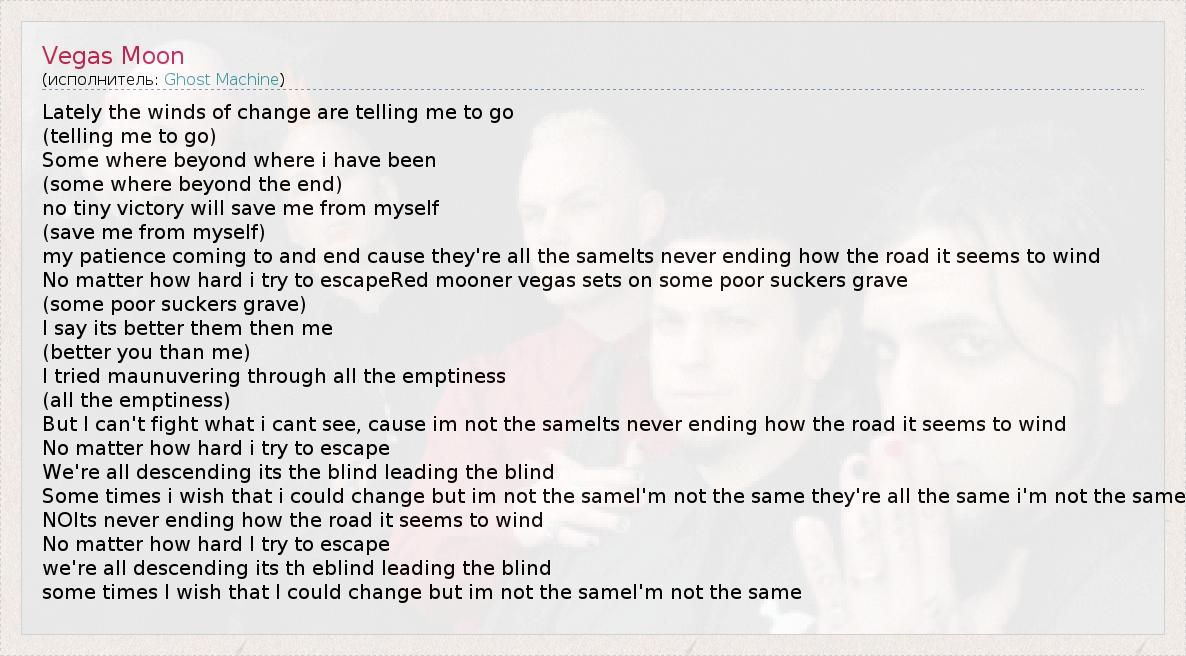The image size is (1186, 656).
Task: Click the "(some poor suckers grave)" line
Action: (x=174, y=304)
